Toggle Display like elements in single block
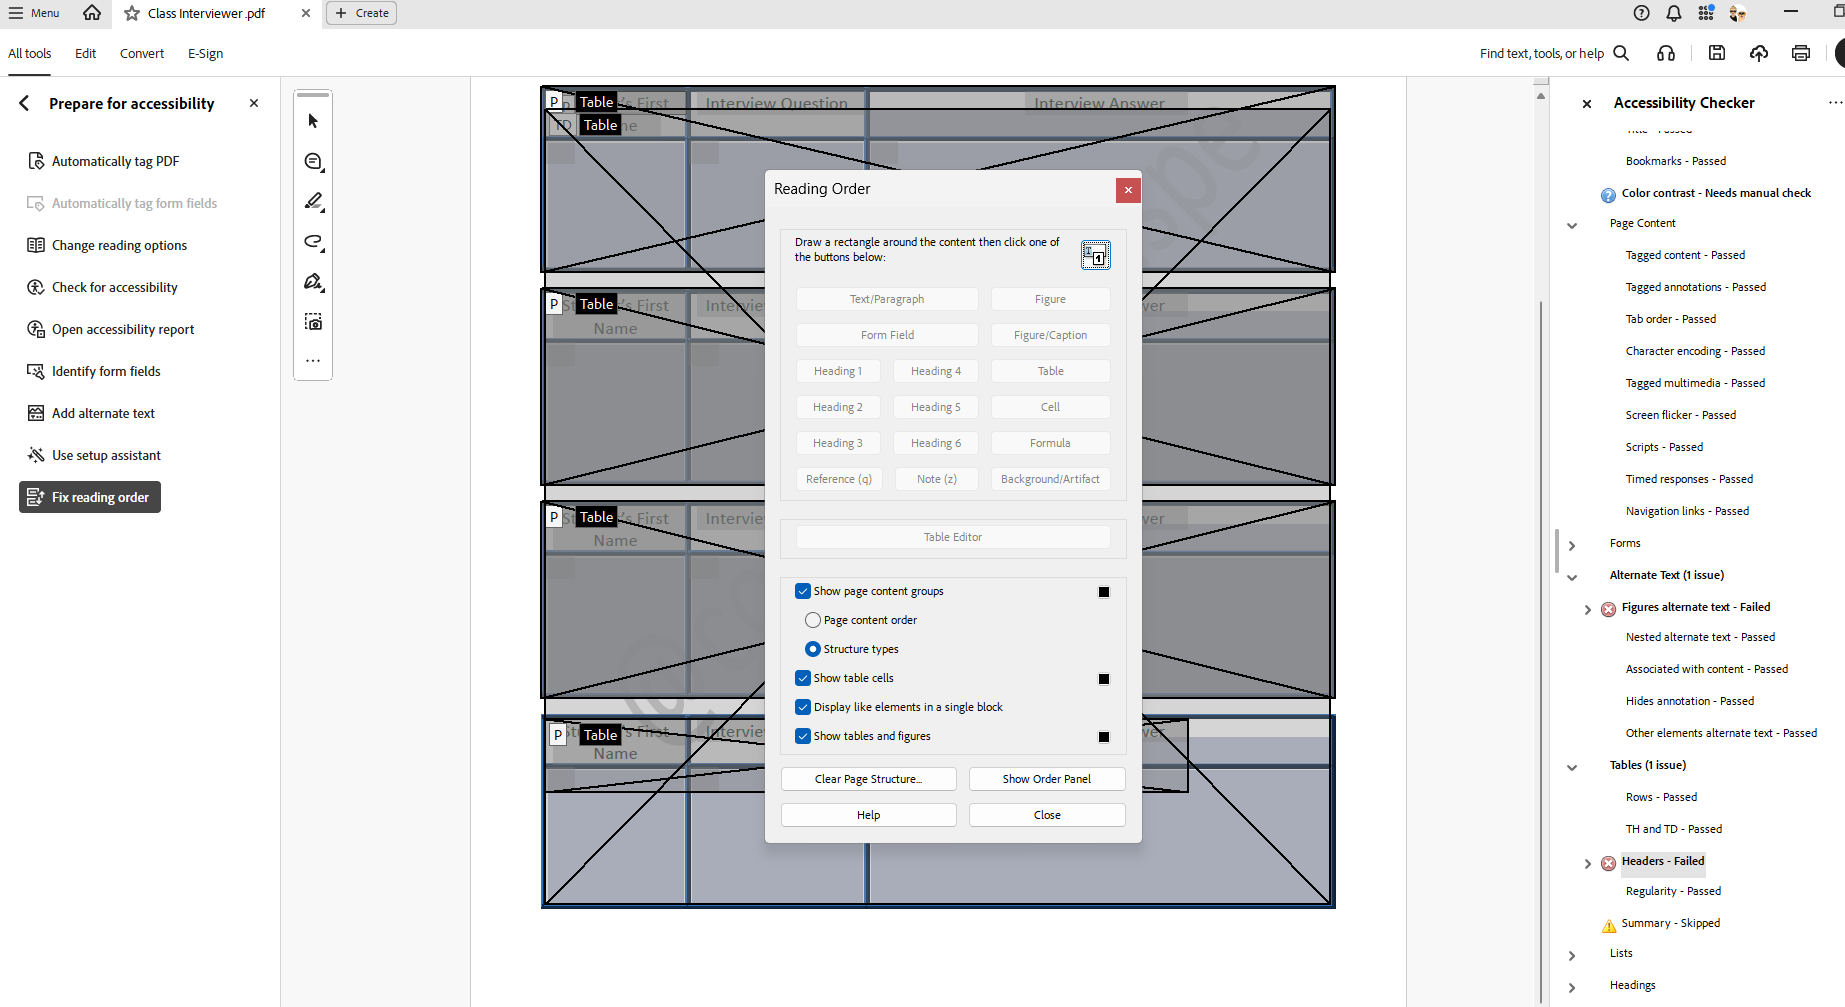The width and height of the screenshot is (1845, 1007). tap(803, 707)
